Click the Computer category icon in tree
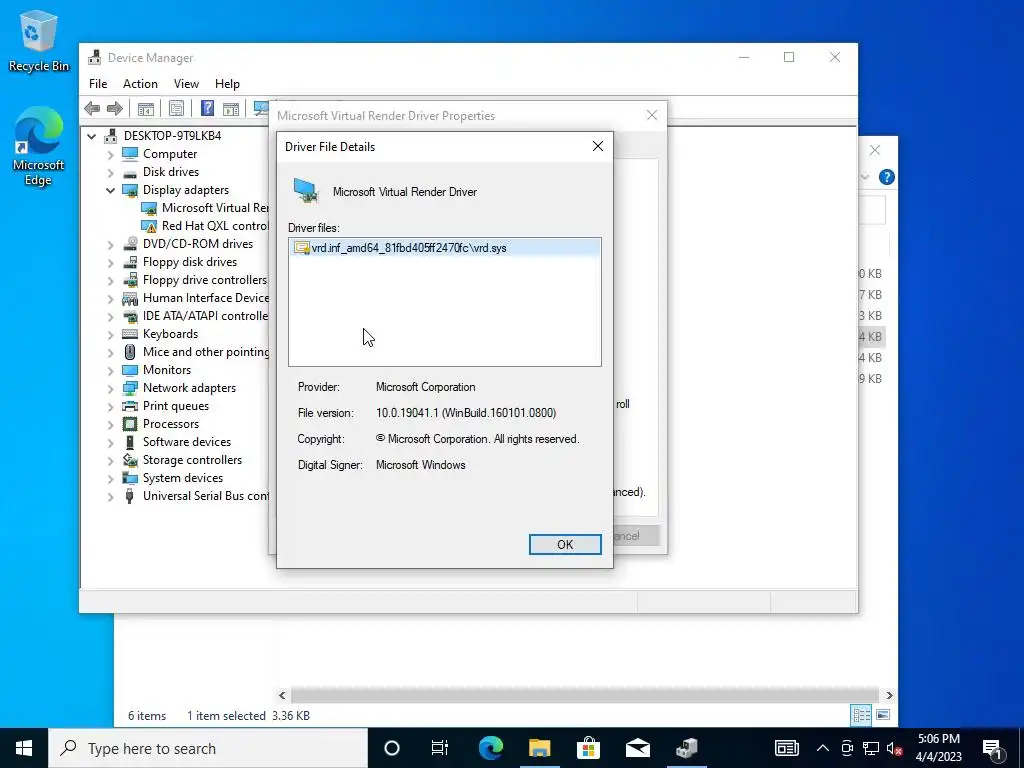The image size is (1024, 768). [130, 154]
